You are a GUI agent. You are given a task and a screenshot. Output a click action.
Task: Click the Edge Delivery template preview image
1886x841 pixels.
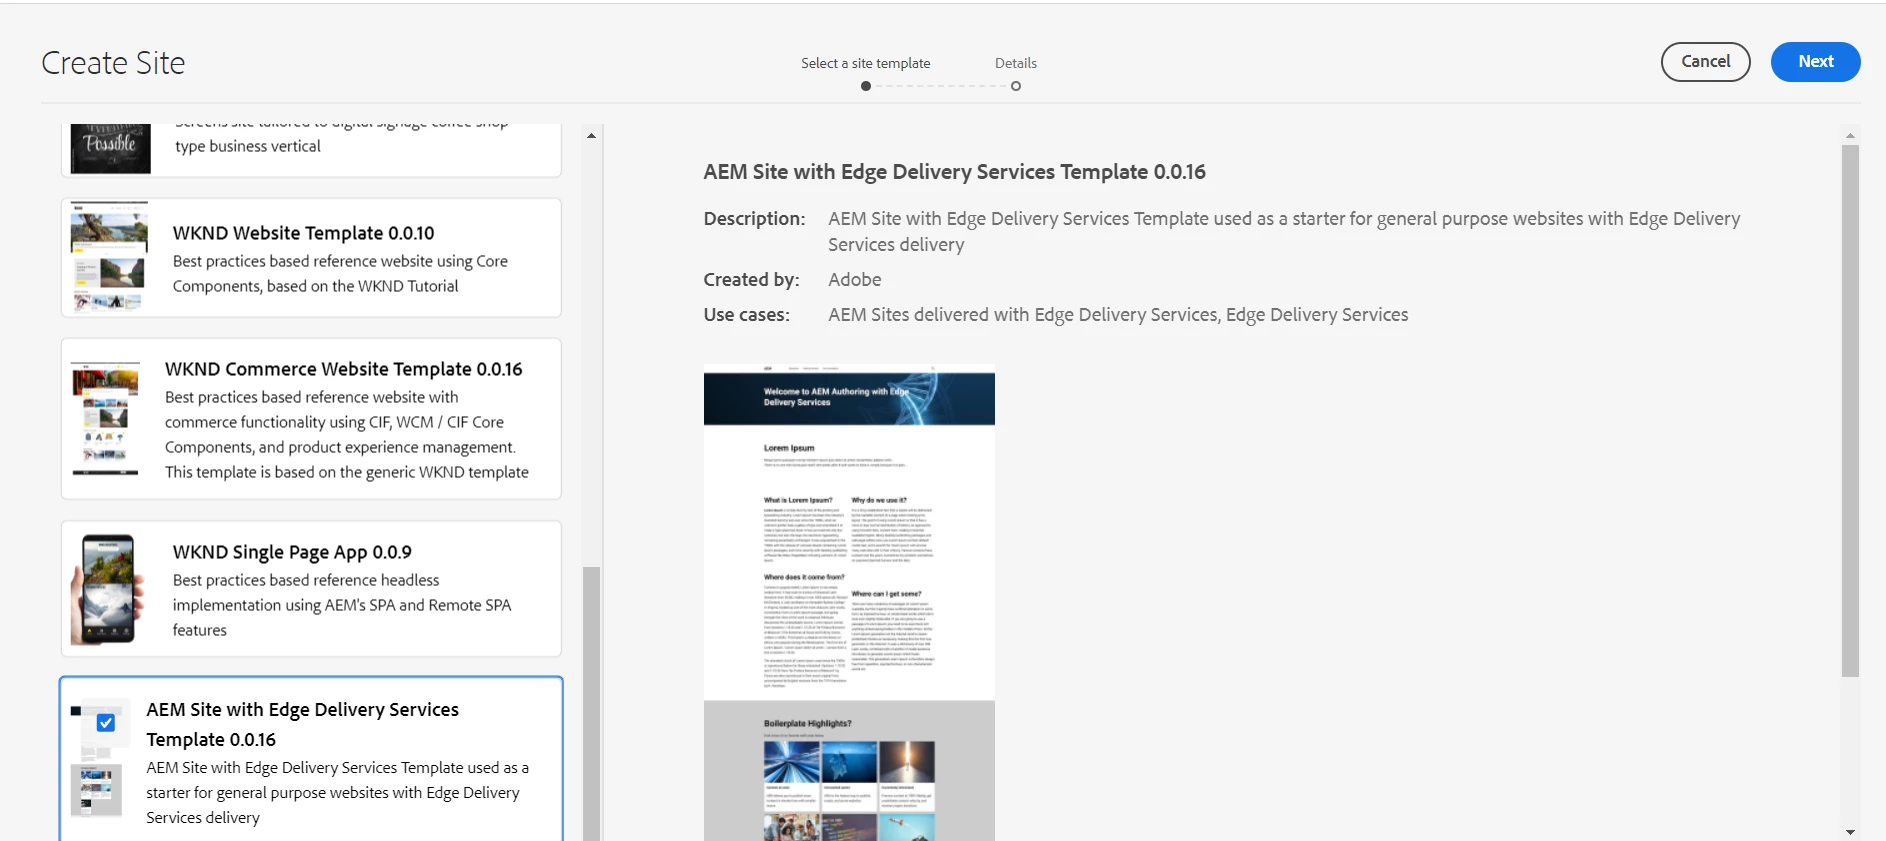click(x=849, y=604)
